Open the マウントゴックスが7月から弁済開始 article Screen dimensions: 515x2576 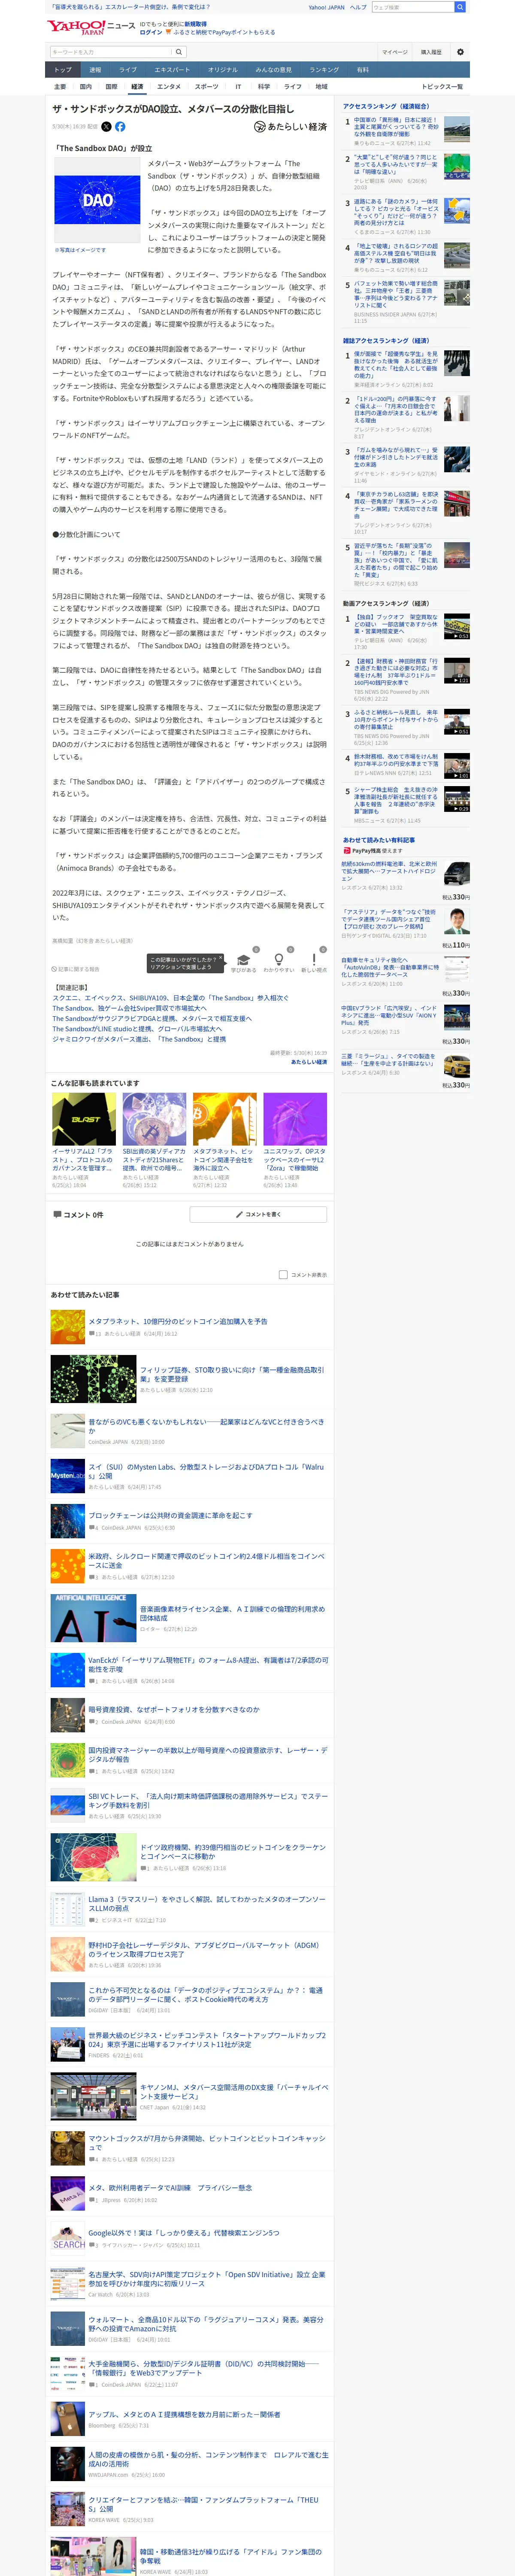pos(207,2142)
